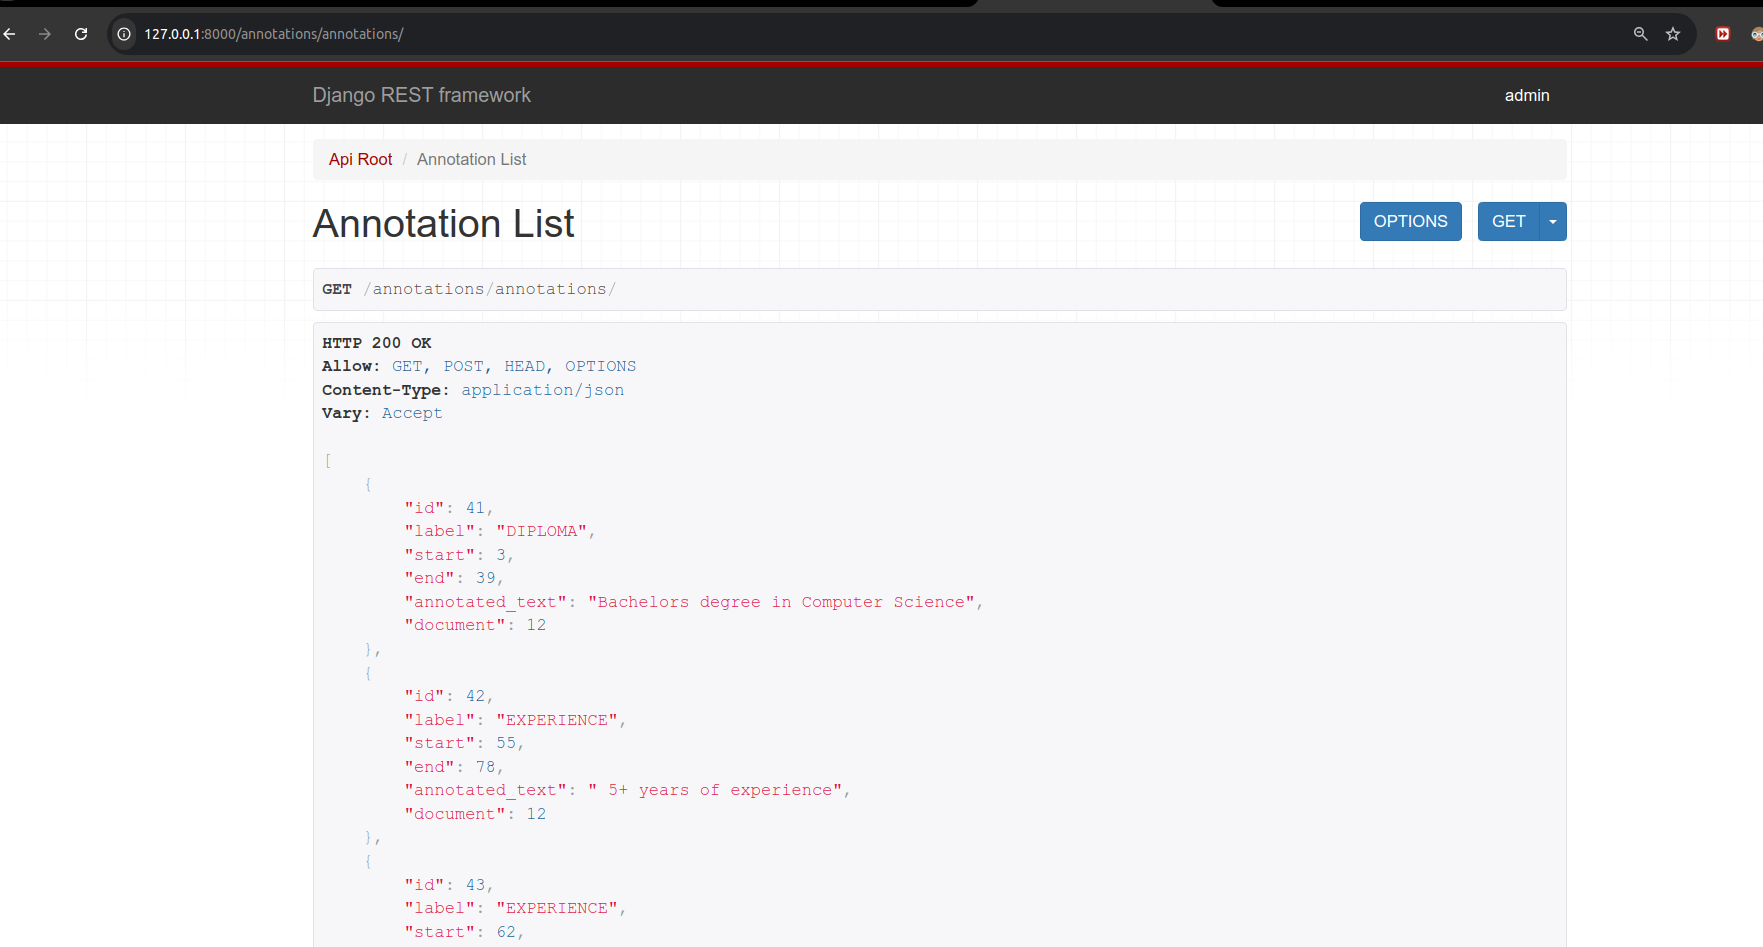The height and width of the screenshot is (947, 1763).
Task: Click the zoom magnifier icon in address bar
Action: click(1640, 34)
